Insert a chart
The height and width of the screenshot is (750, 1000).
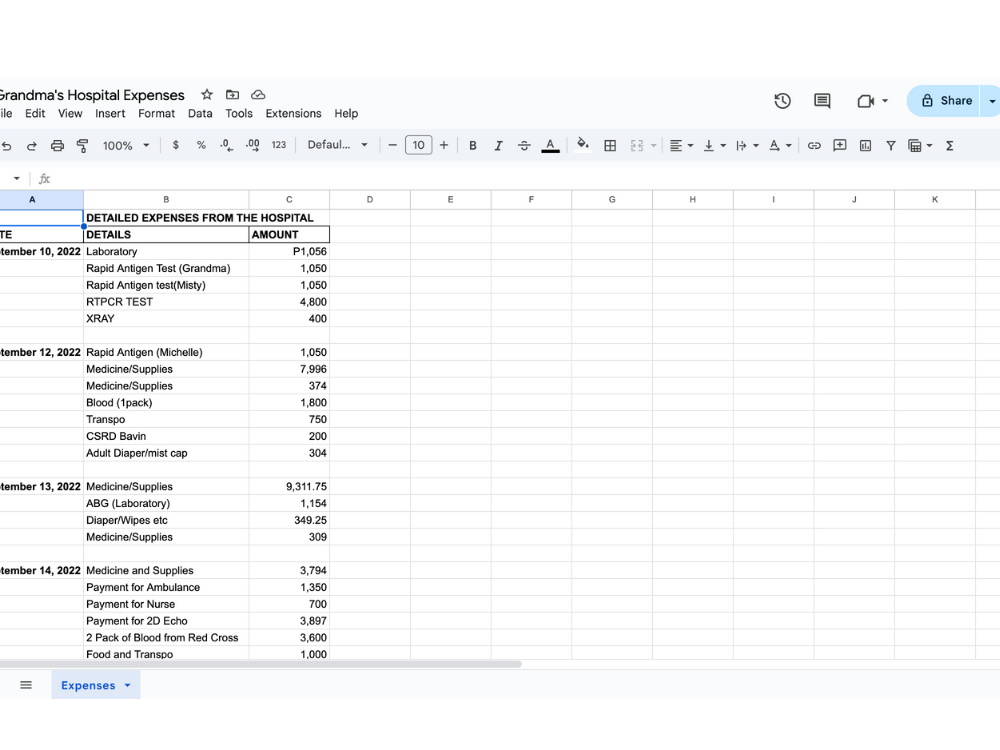[865, 145]
